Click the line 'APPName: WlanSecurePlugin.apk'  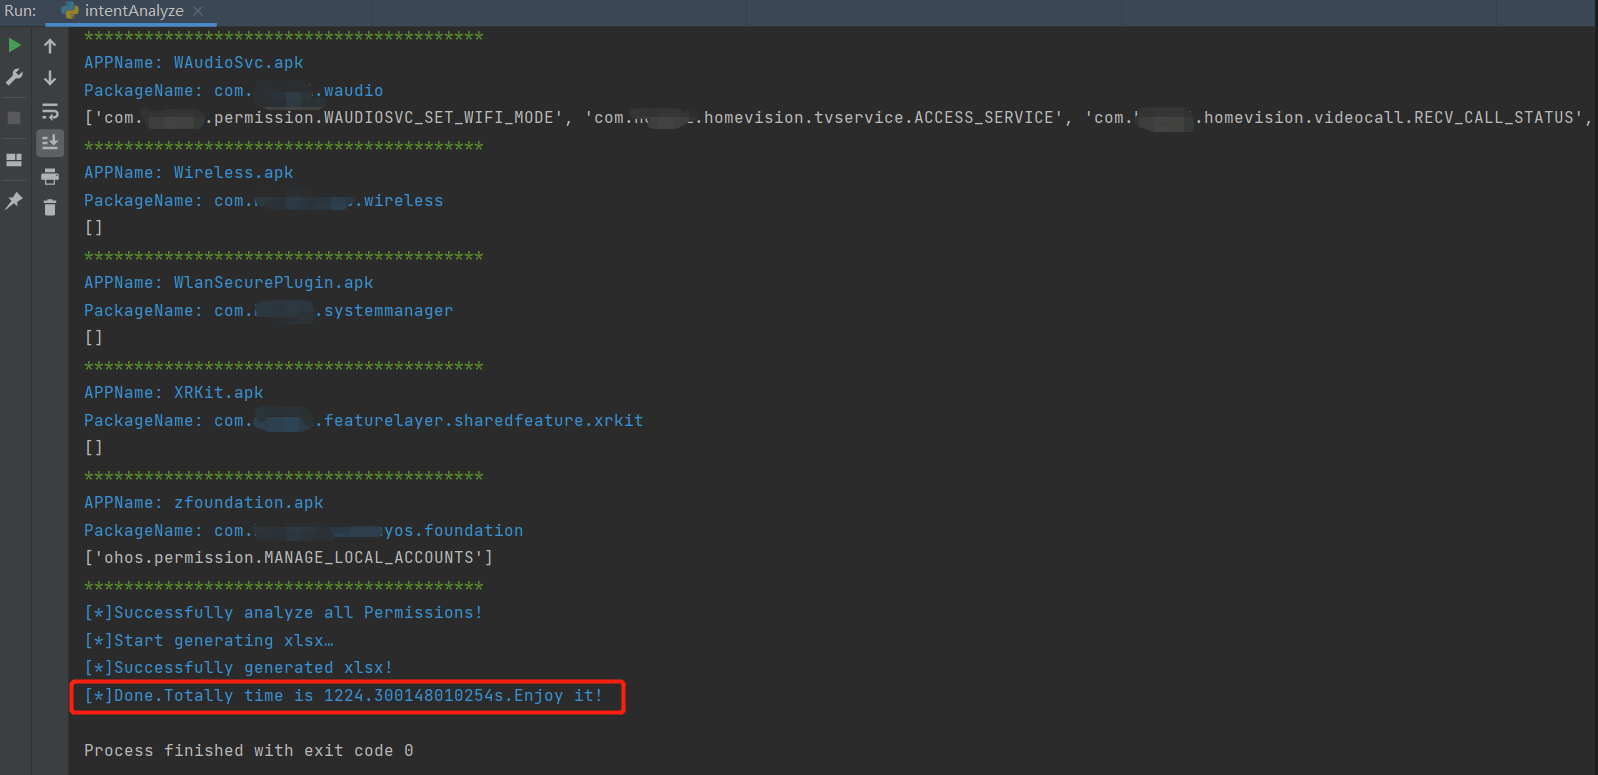coord(229,283)
